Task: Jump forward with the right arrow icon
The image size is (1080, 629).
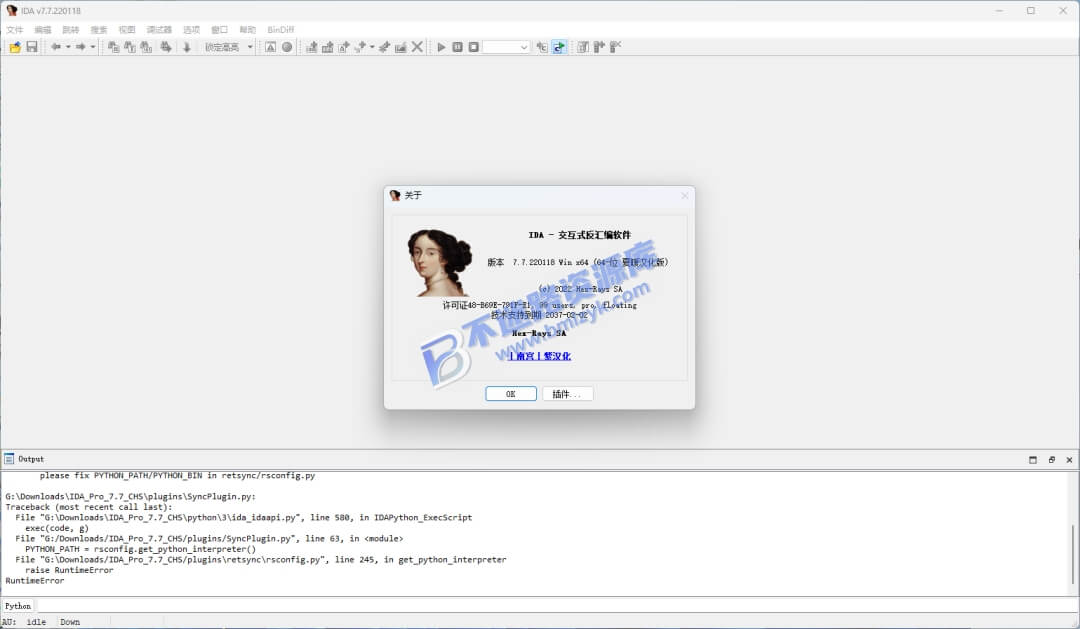Action: (x=81, y=47)
